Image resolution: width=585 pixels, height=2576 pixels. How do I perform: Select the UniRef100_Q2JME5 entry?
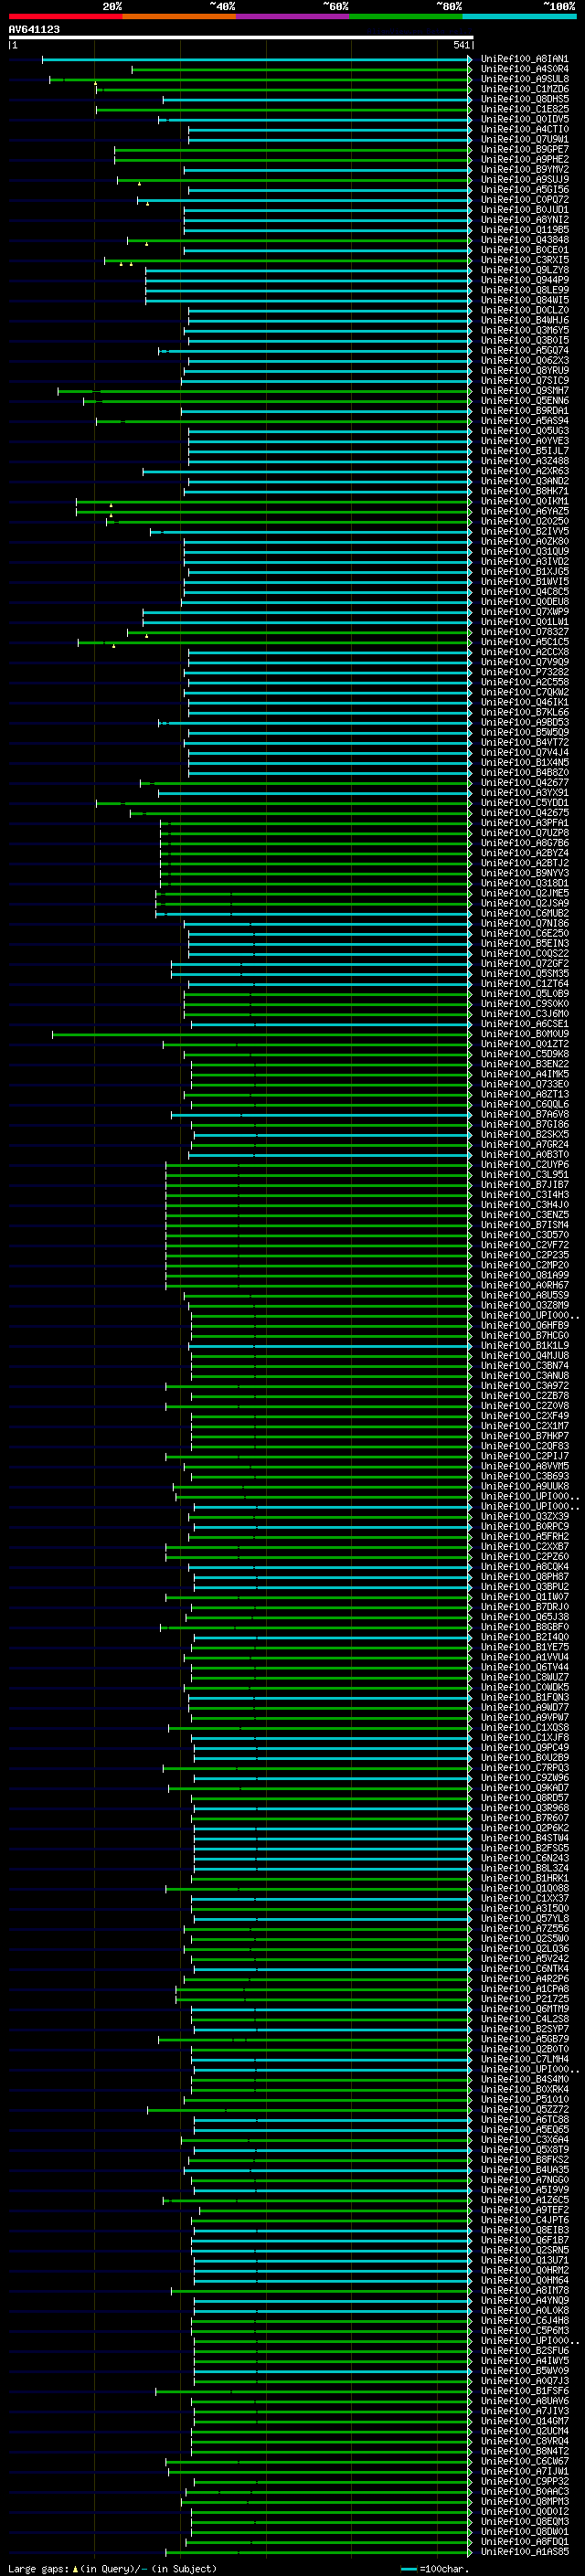(525, 893)
